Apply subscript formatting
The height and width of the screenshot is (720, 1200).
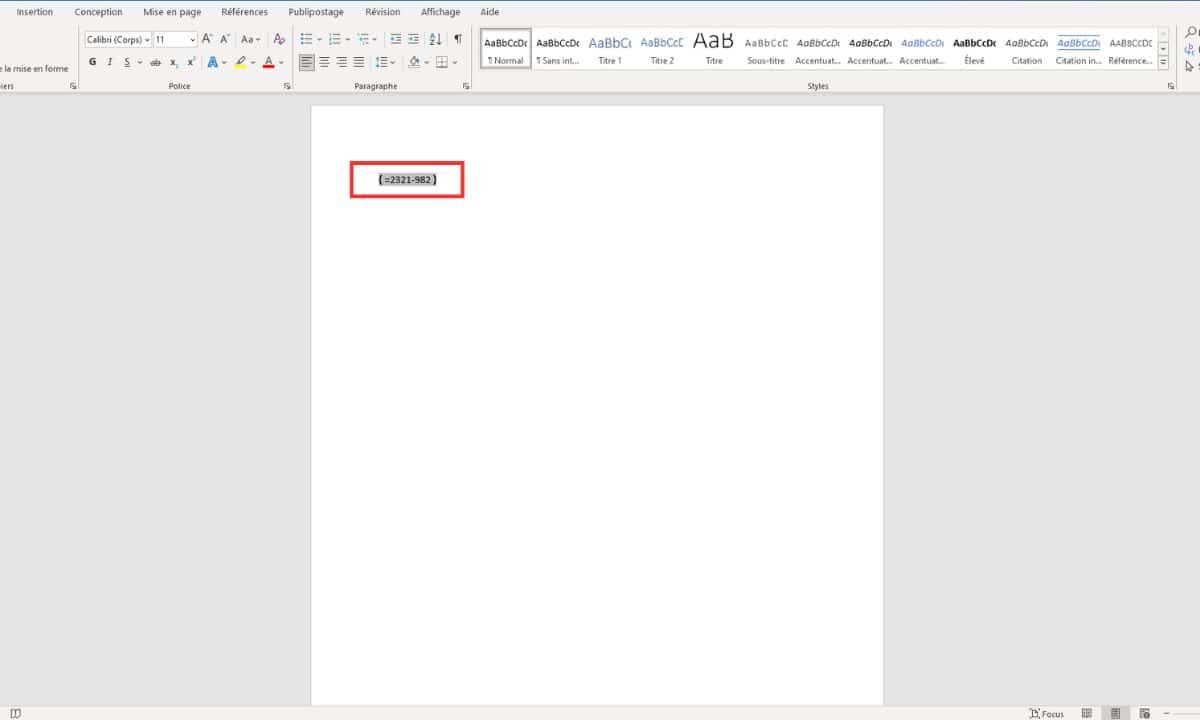[x=173, y=62]
